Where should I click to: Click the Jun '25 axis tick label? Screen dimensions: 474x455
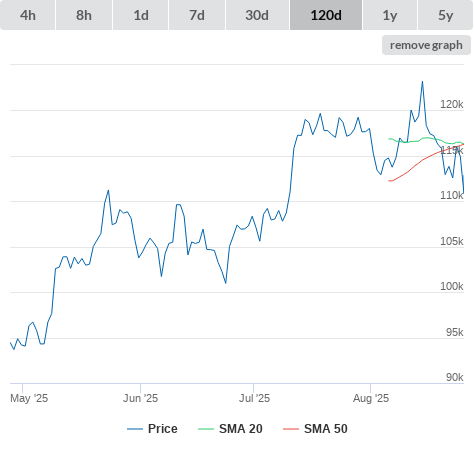click(140, 398)
